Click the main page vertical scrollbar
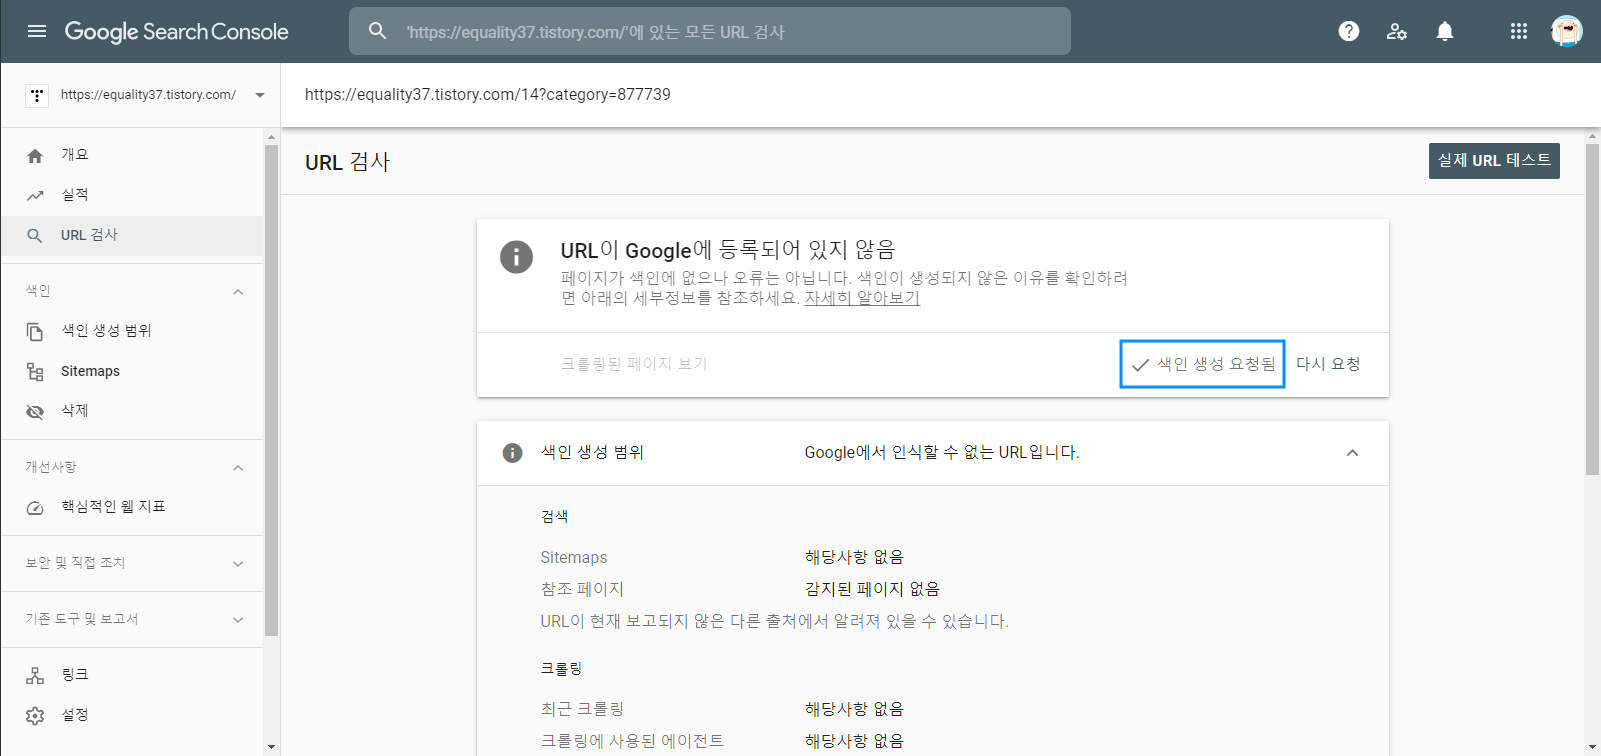This screenshot has width=1601, height=756. pyautogui.click(x=1593, y=310)
